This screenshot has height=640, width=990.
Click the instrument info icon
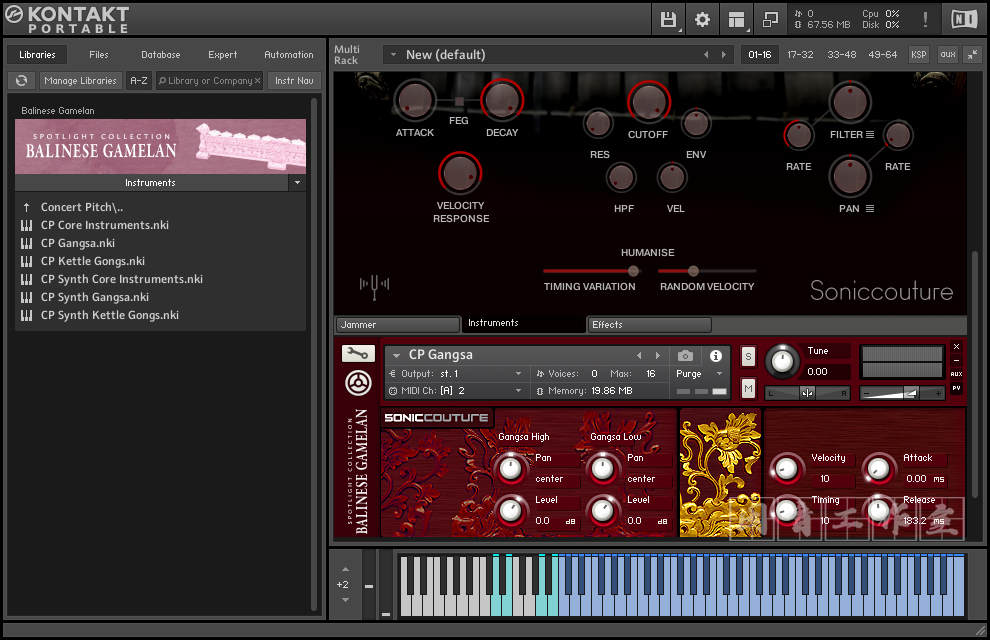click(x=716, y=356)
